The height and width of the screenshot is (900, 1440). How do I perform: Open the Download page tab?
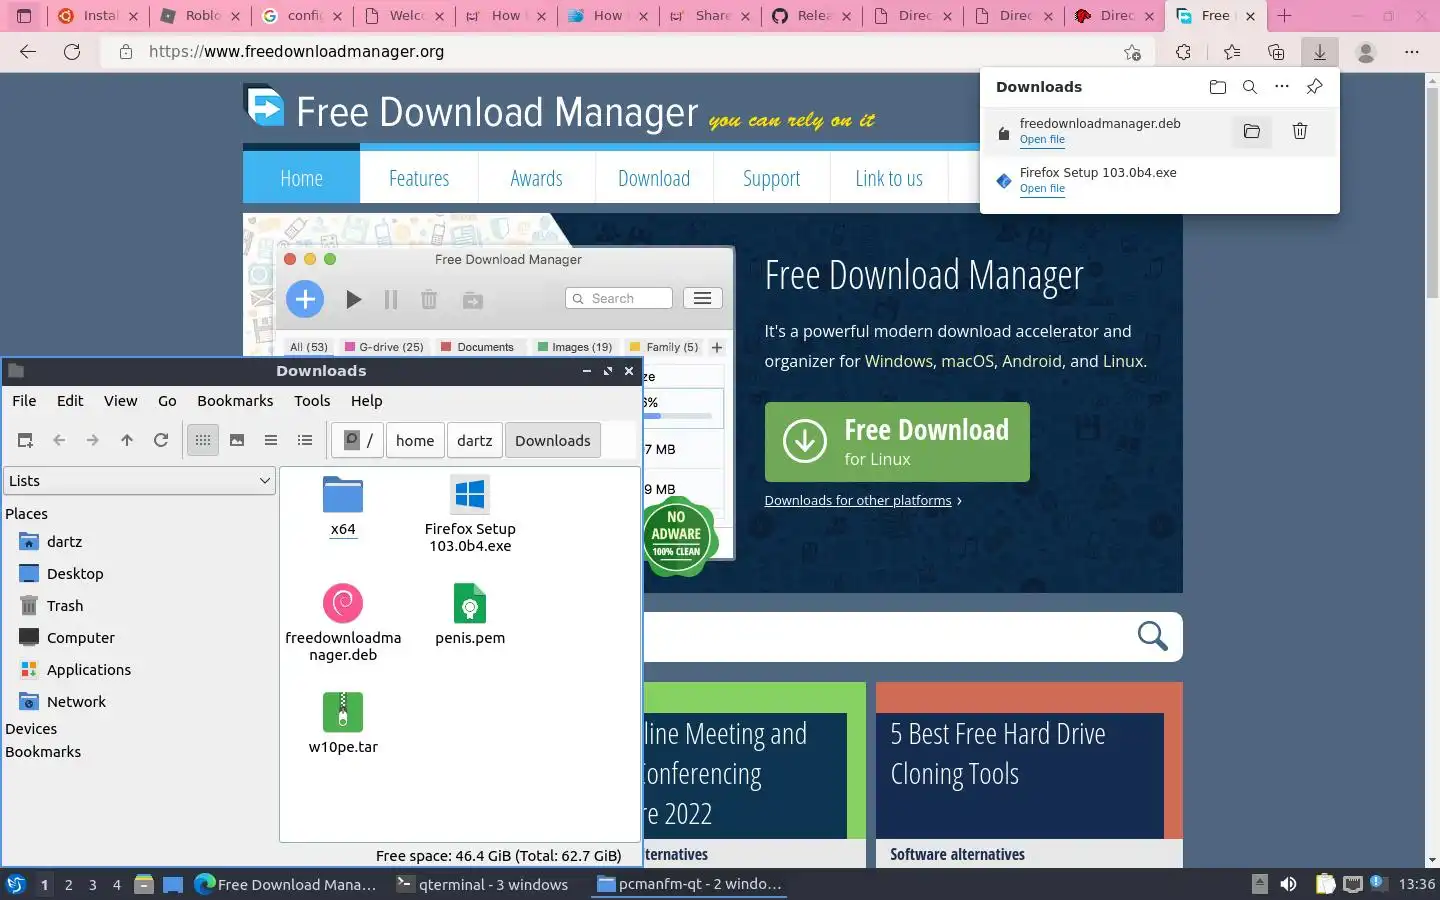(654, 178)
